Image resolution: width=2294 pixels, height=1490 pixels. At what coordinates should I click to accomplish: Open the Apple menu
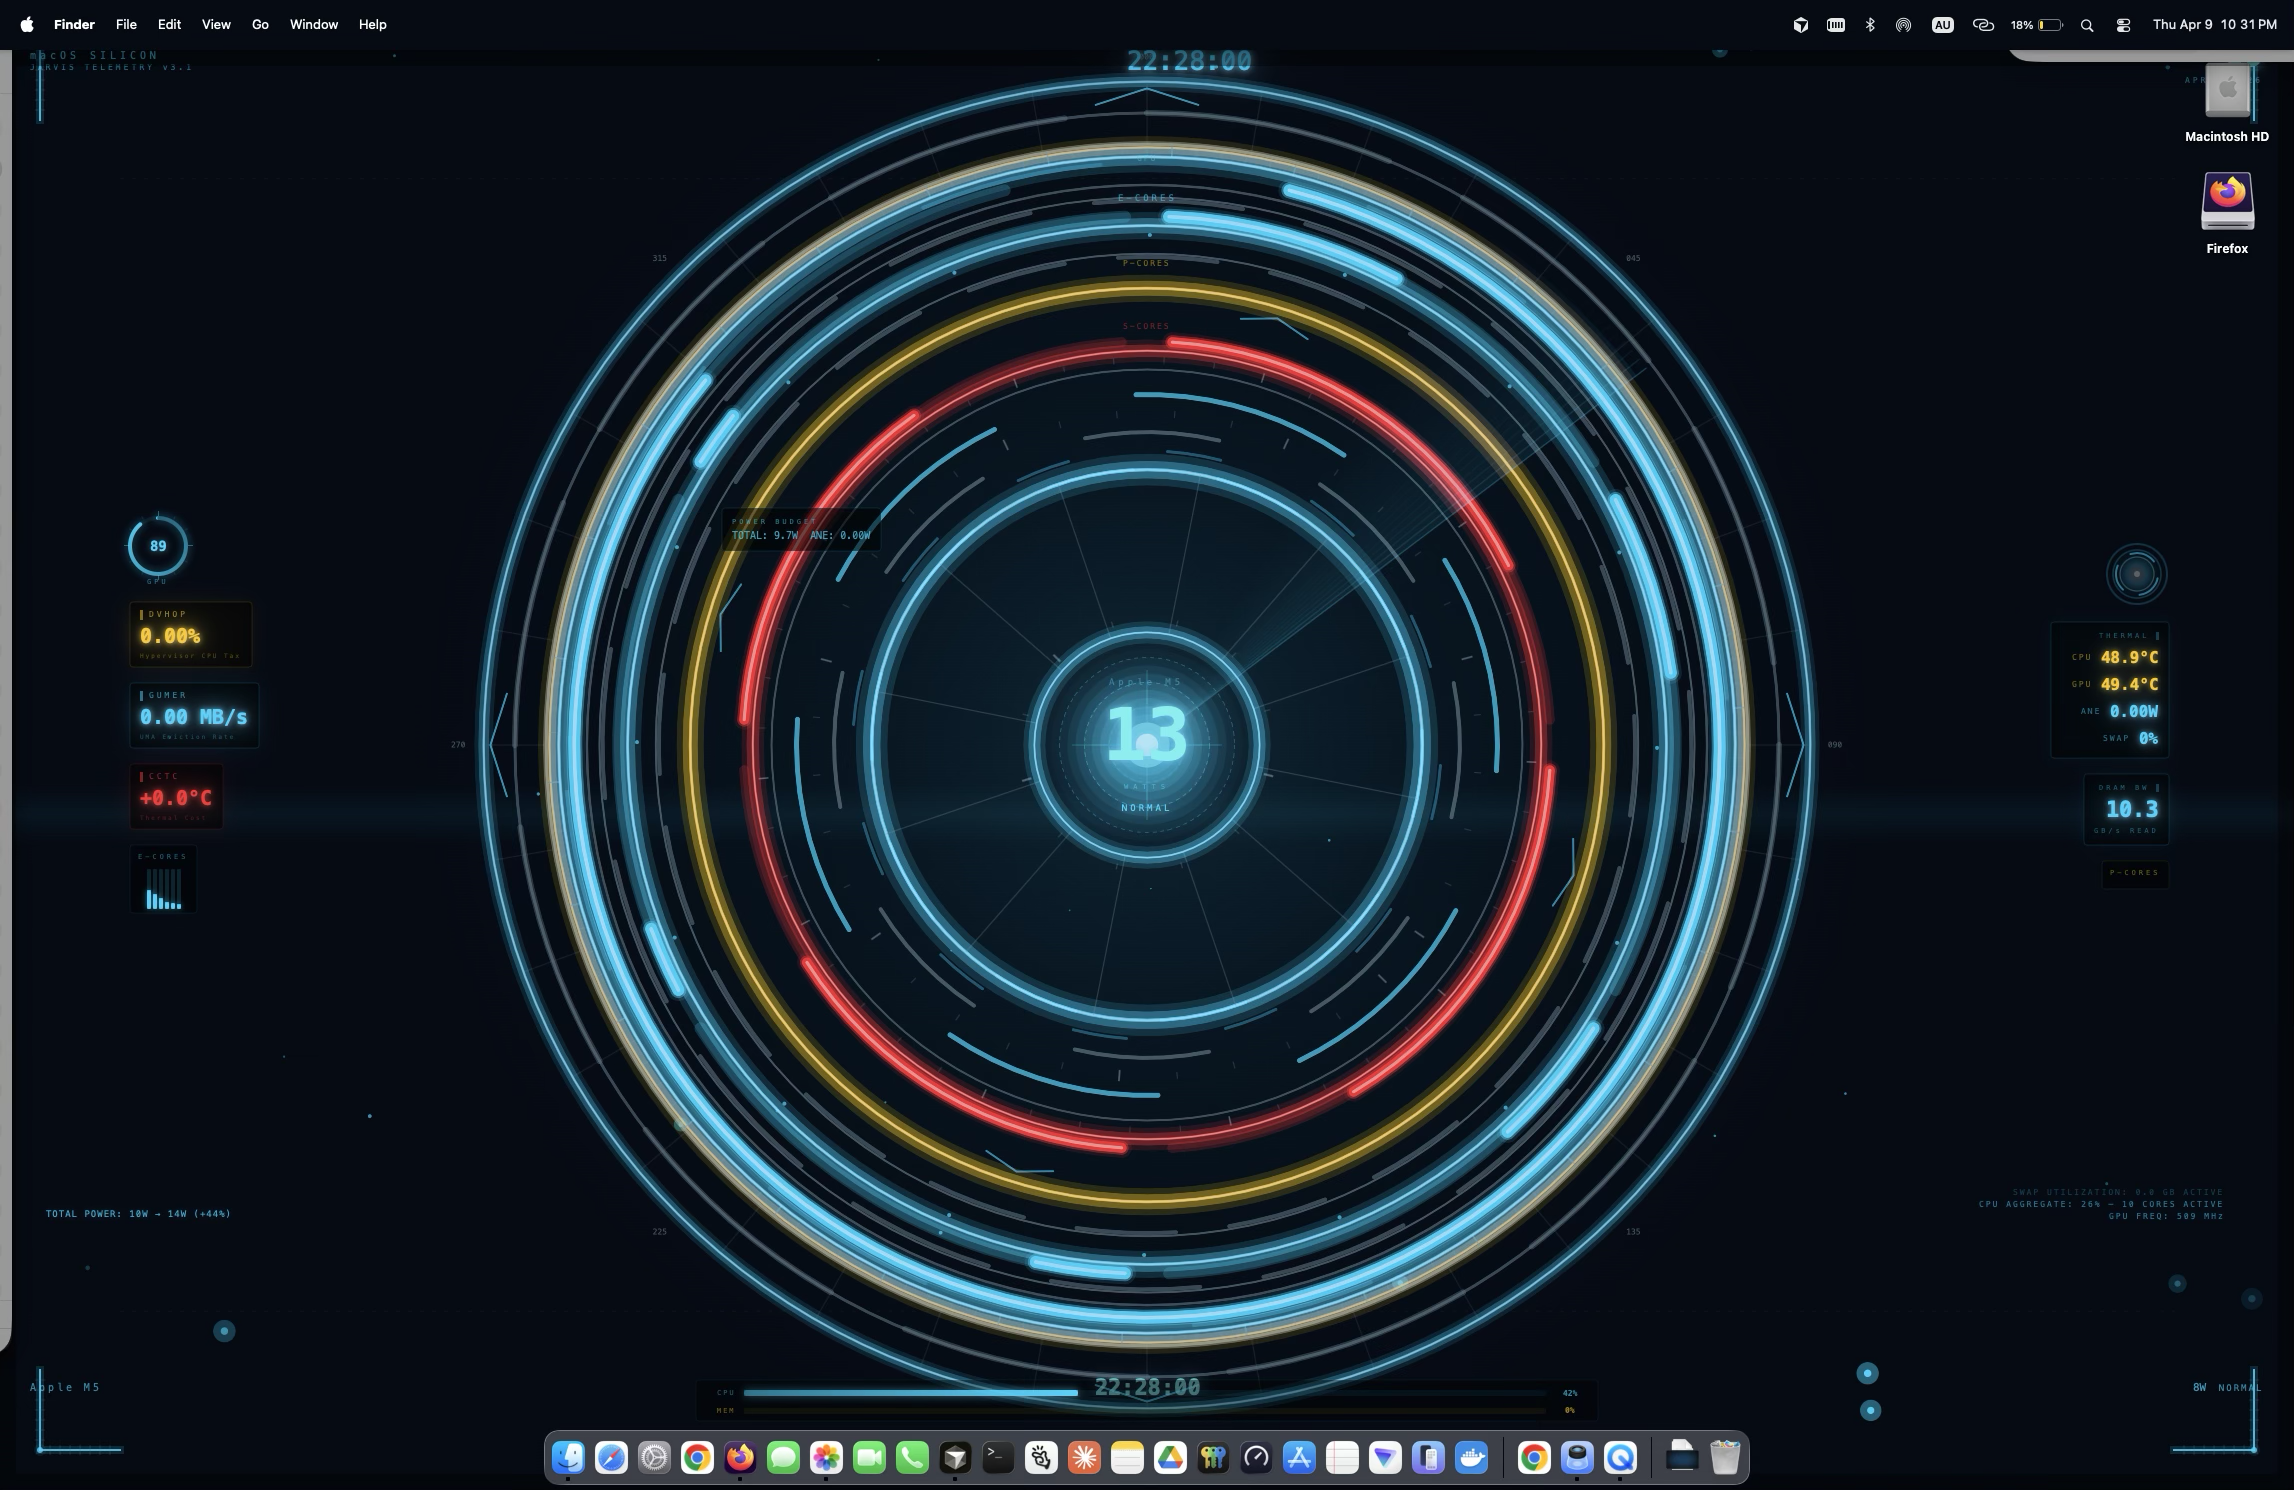(x=25, y=24)
